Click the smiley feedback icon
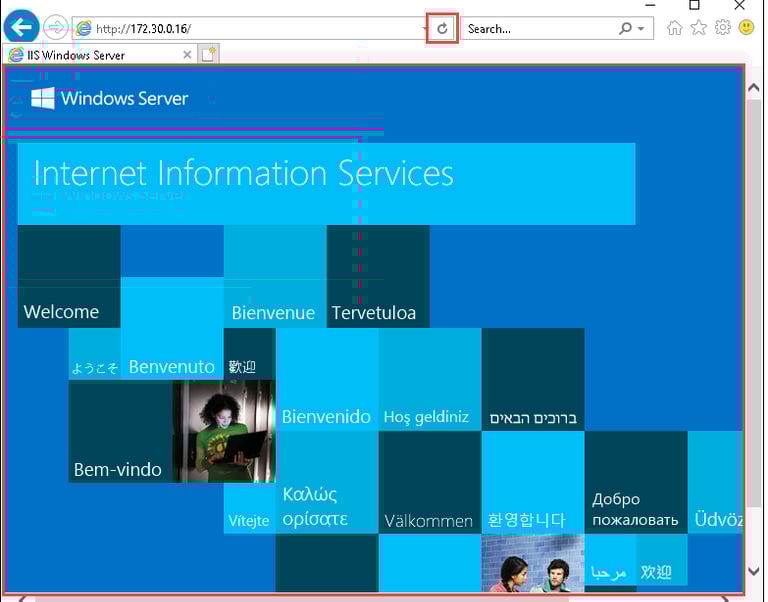Image resolution: width=768 pixels, height=602 pixels. 746,27
